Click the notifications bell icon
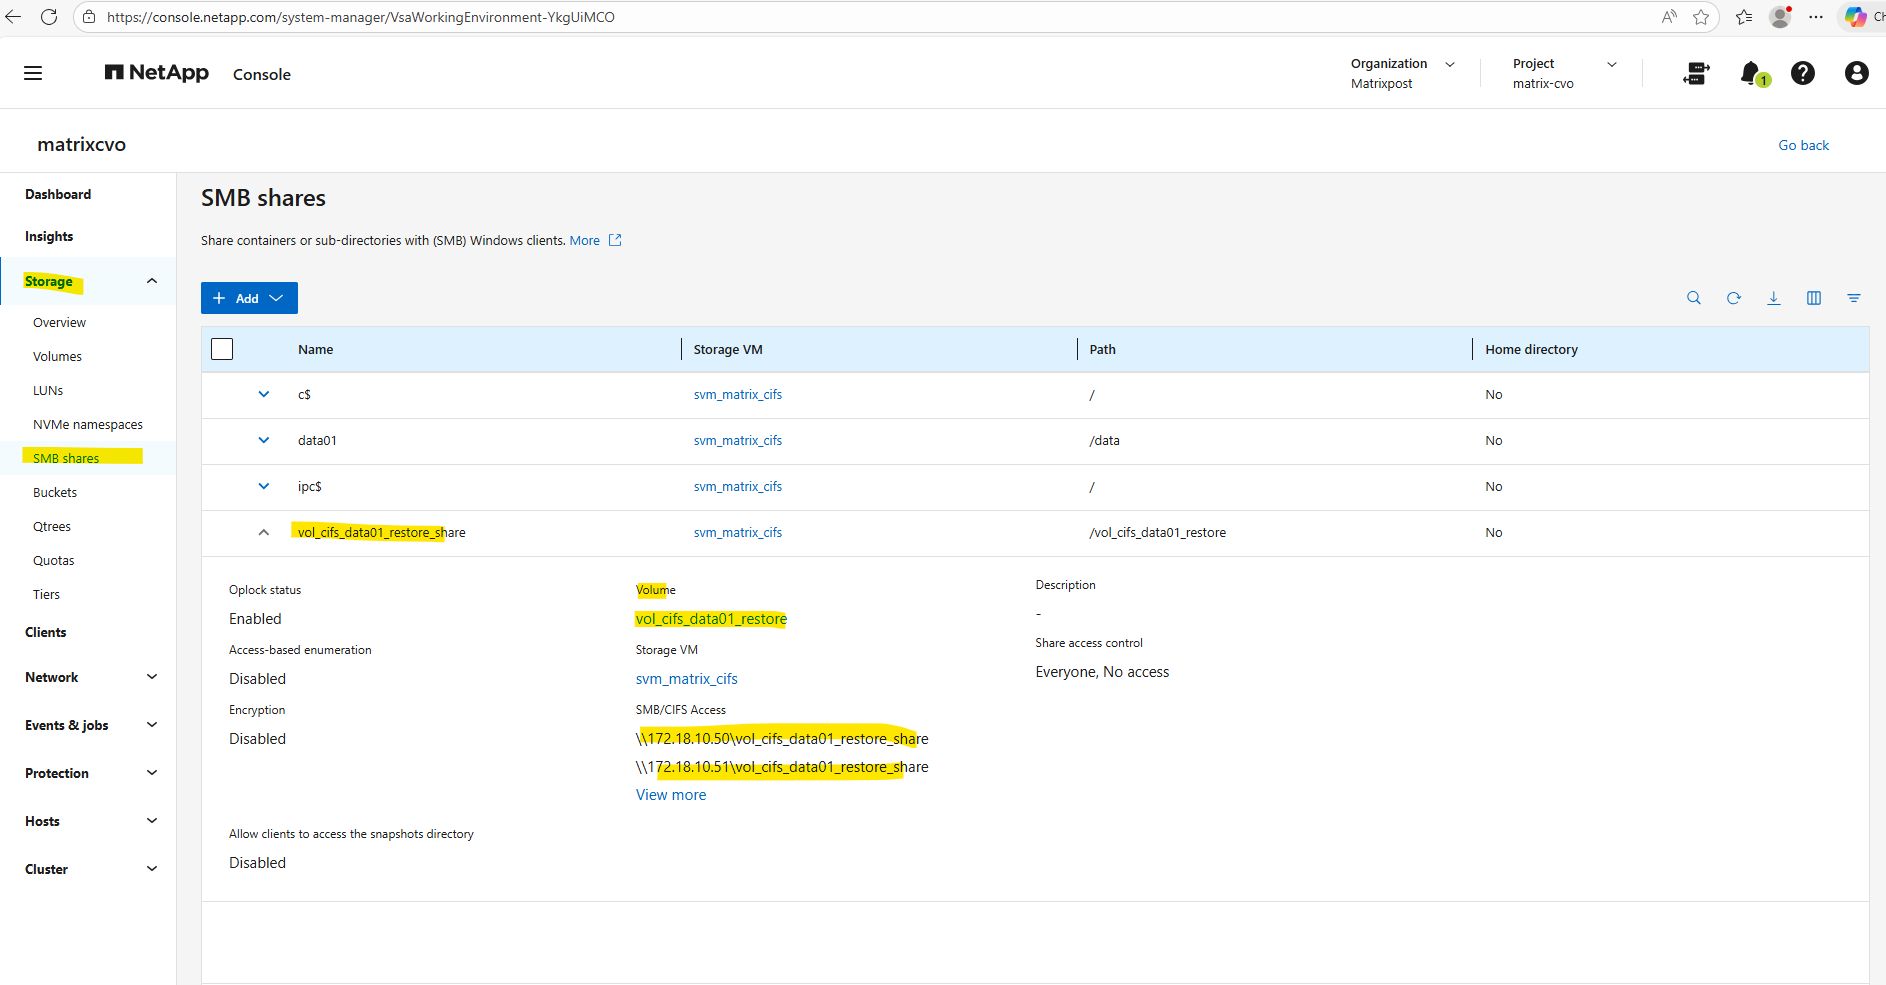The width and height of the screenshot is (1886, 985). coord(1750,73)
